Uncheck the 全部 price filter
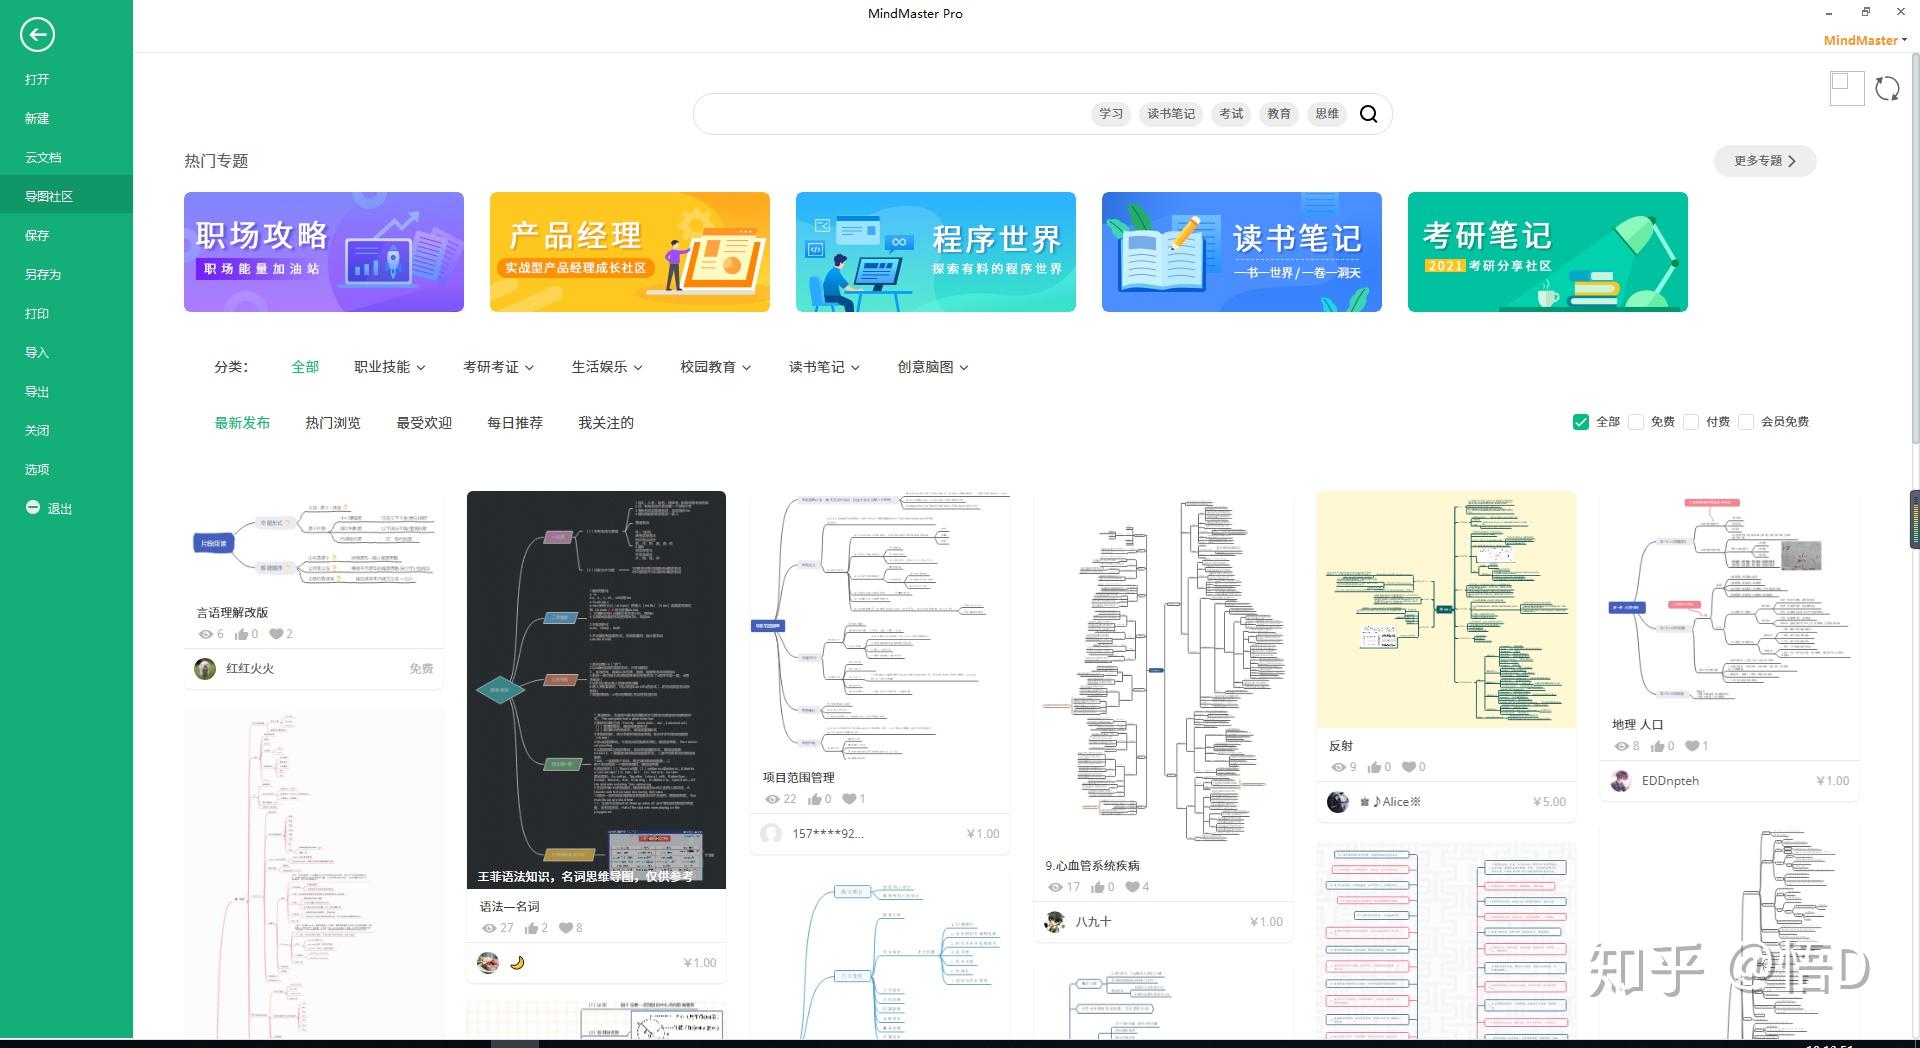 pyautogui.click(x=1581, y=422)
